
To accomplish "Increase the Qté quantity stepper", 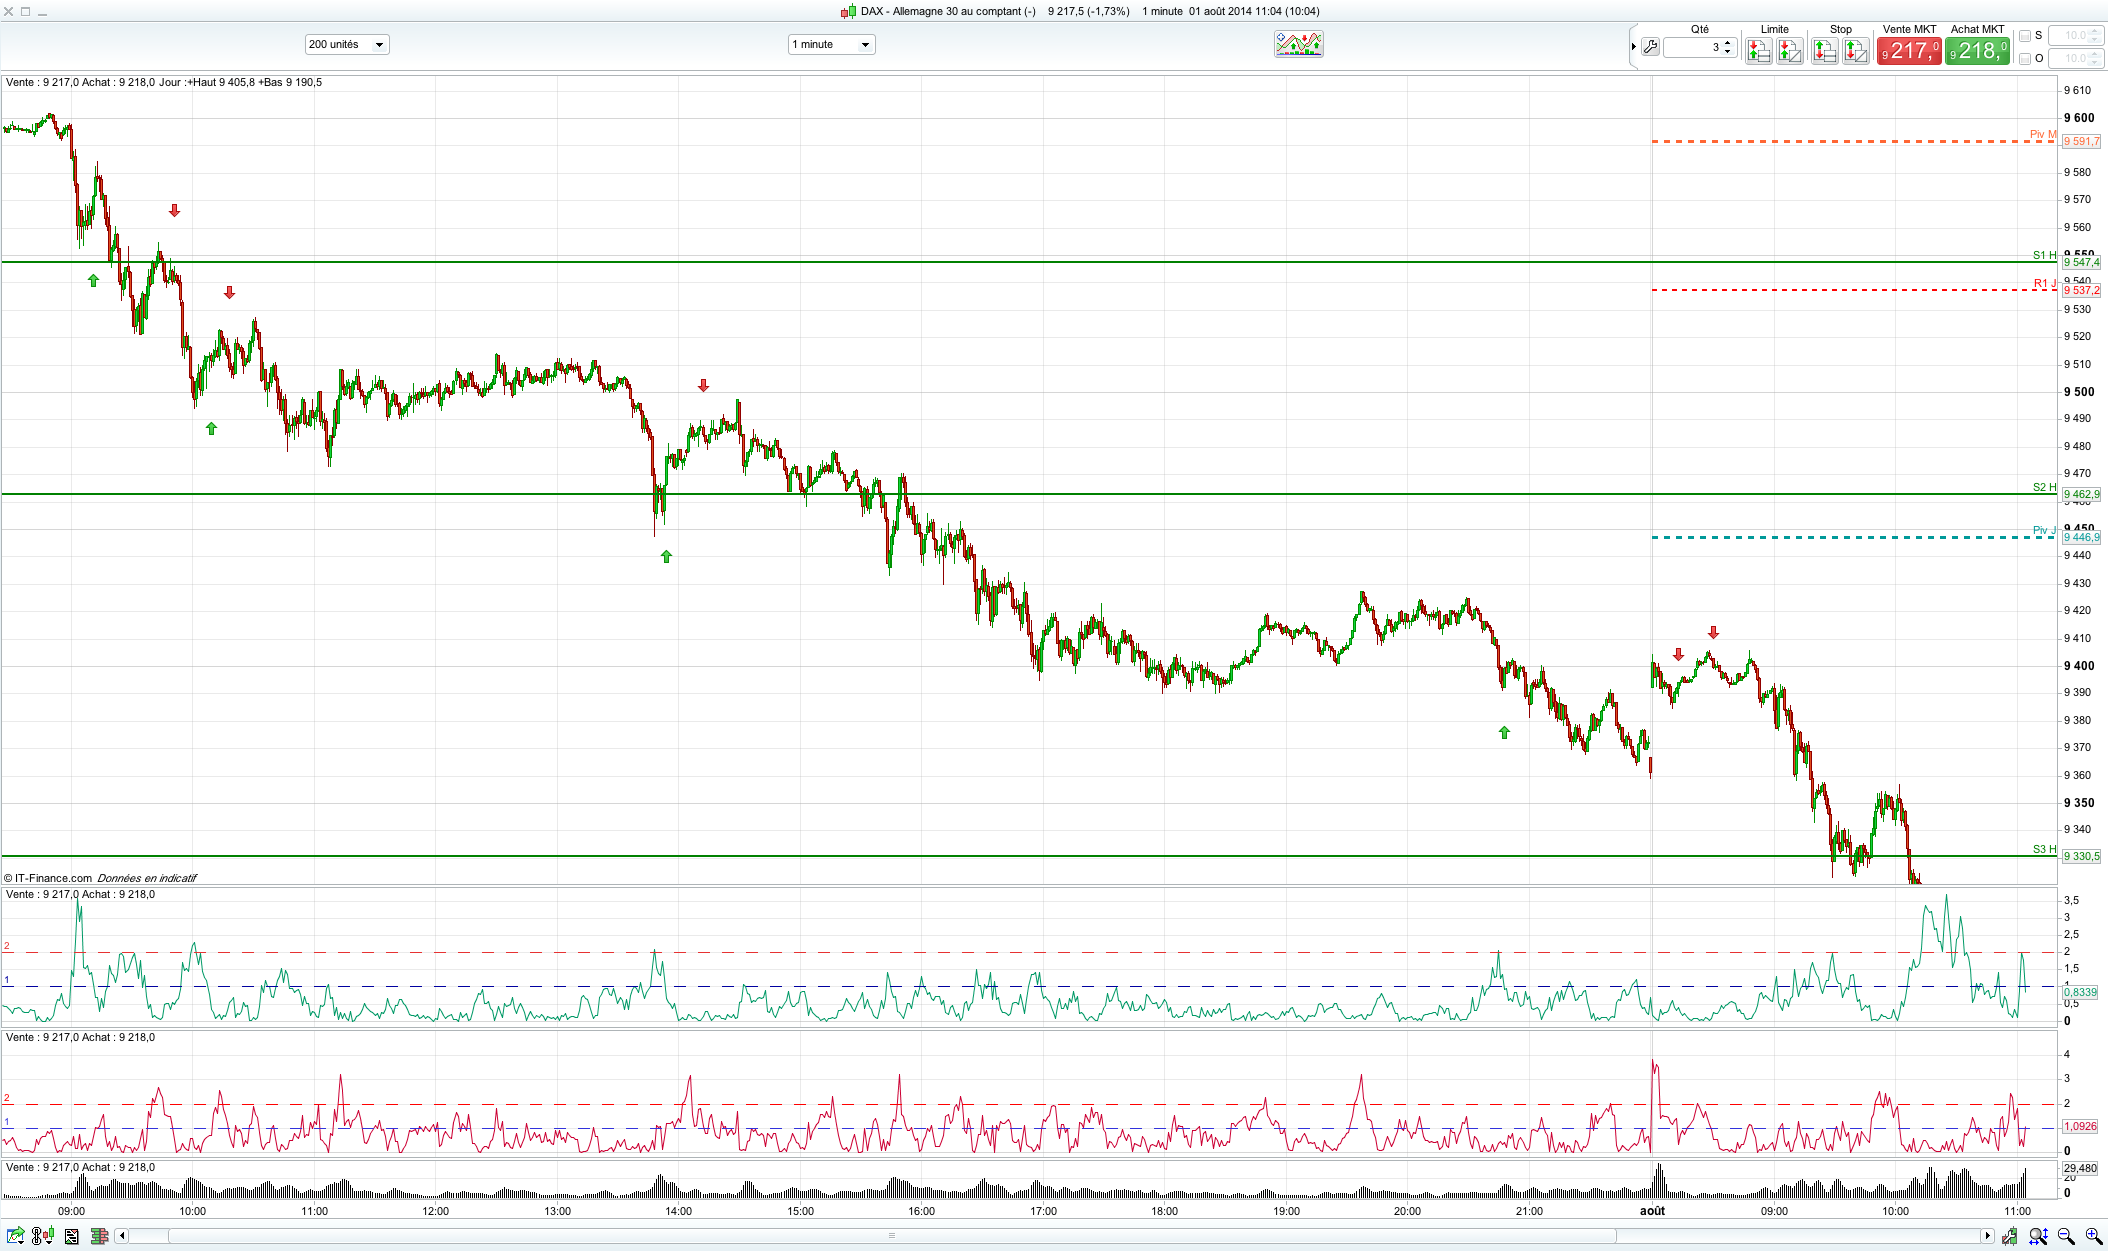I will point(1728,43).
